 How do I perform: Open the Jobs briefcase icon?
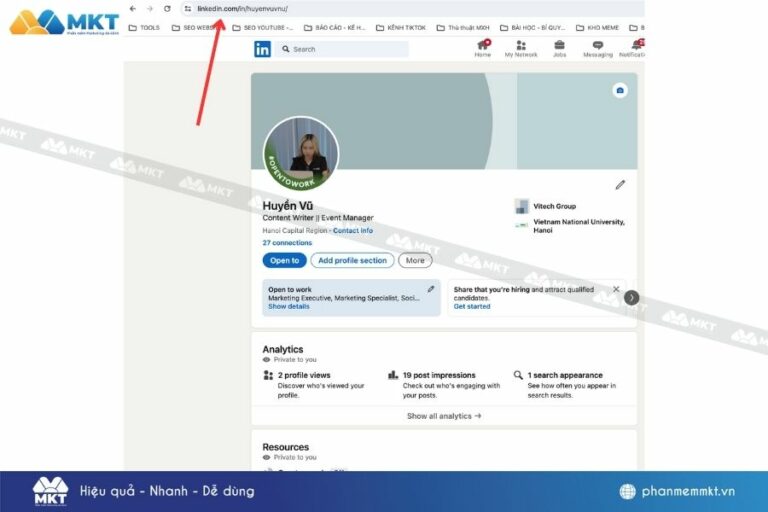pyautogui.click(x=559, y=49)
